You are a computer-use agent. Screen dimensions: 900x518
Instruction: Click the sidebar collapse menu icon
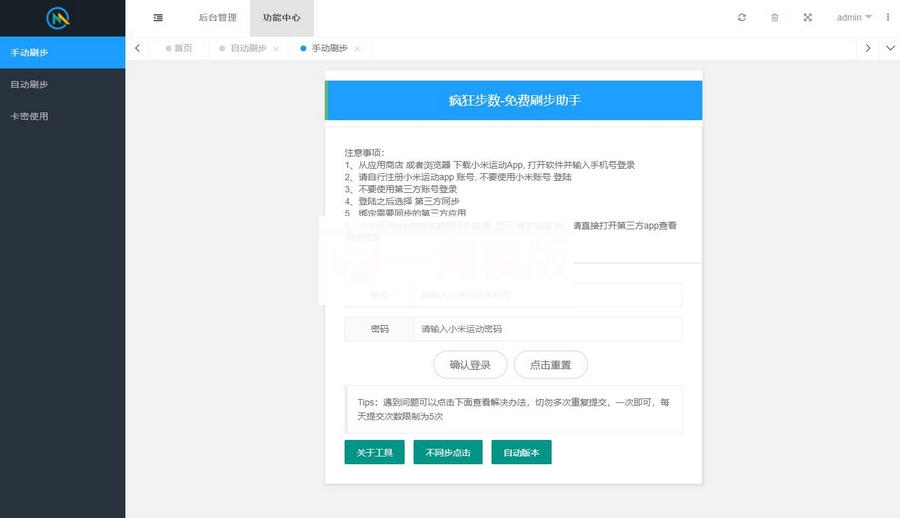pos(158,18)
